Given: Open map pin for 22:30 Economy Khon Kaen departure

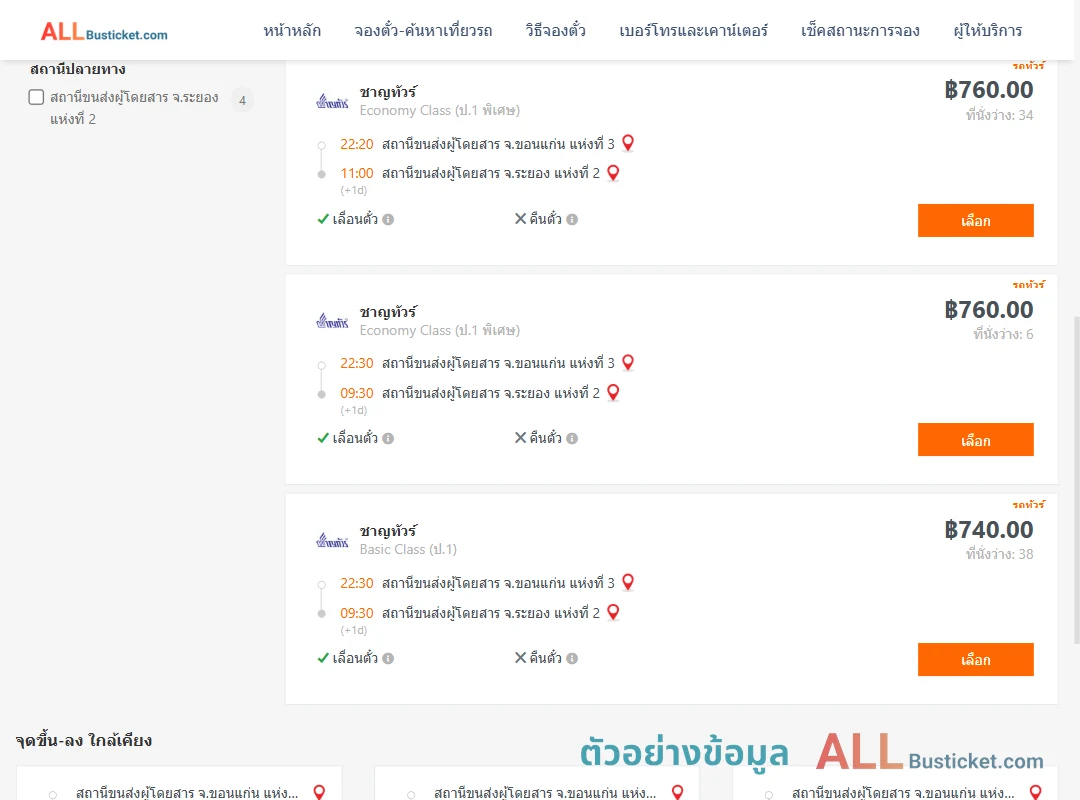Looking at the screenshot, I should click(x=627, y=362).
